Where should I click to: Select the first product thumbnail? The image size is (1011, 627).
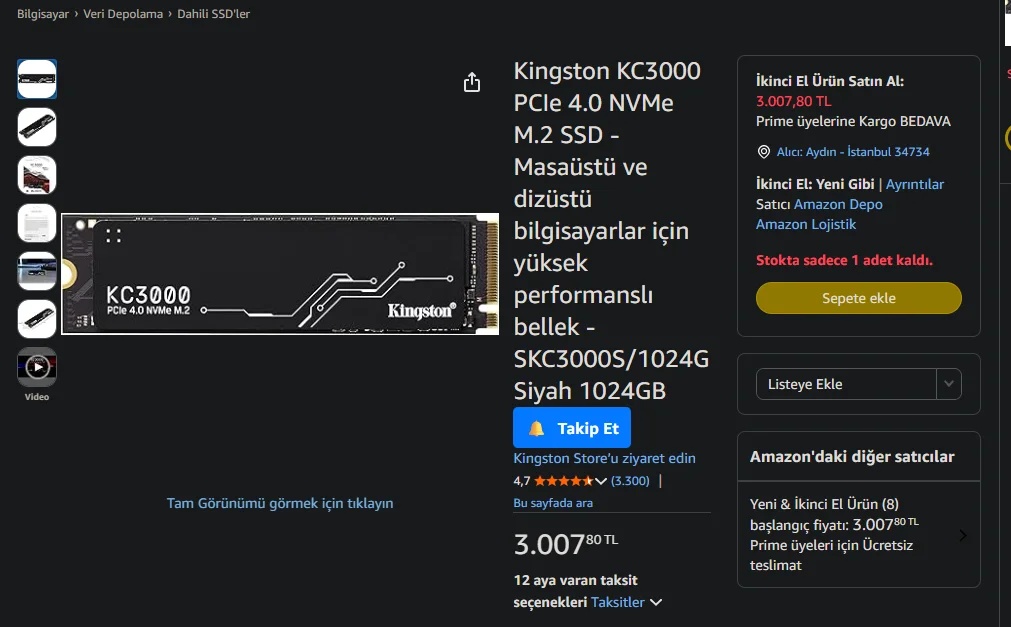pyautogui.click(x=37, y=79)
